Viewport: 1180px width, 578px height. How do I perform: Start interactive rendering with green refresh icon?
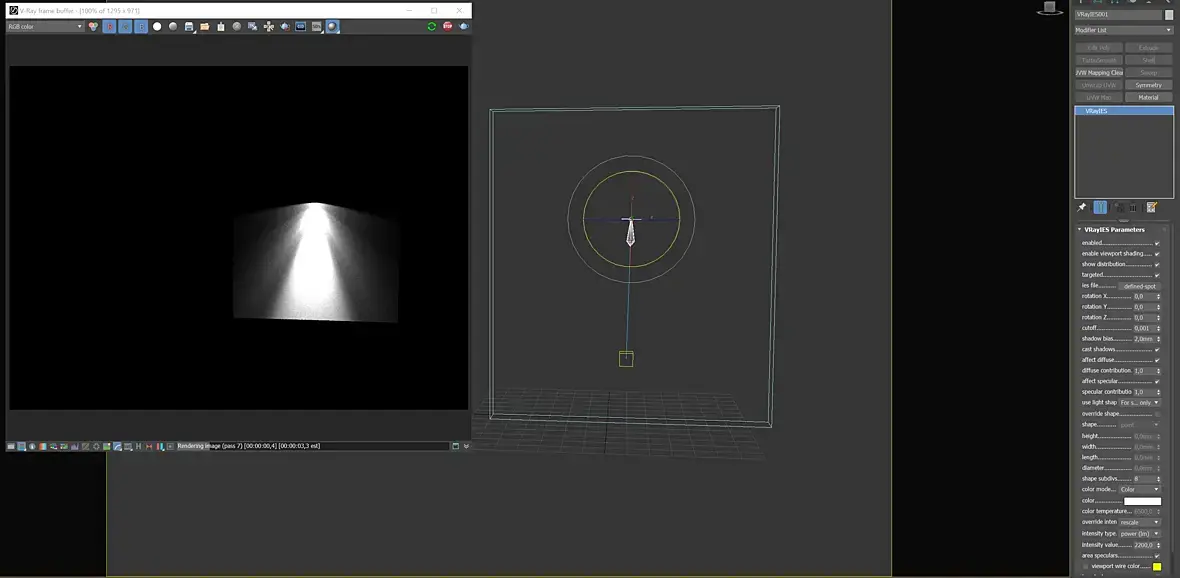(x=431, y=26)
